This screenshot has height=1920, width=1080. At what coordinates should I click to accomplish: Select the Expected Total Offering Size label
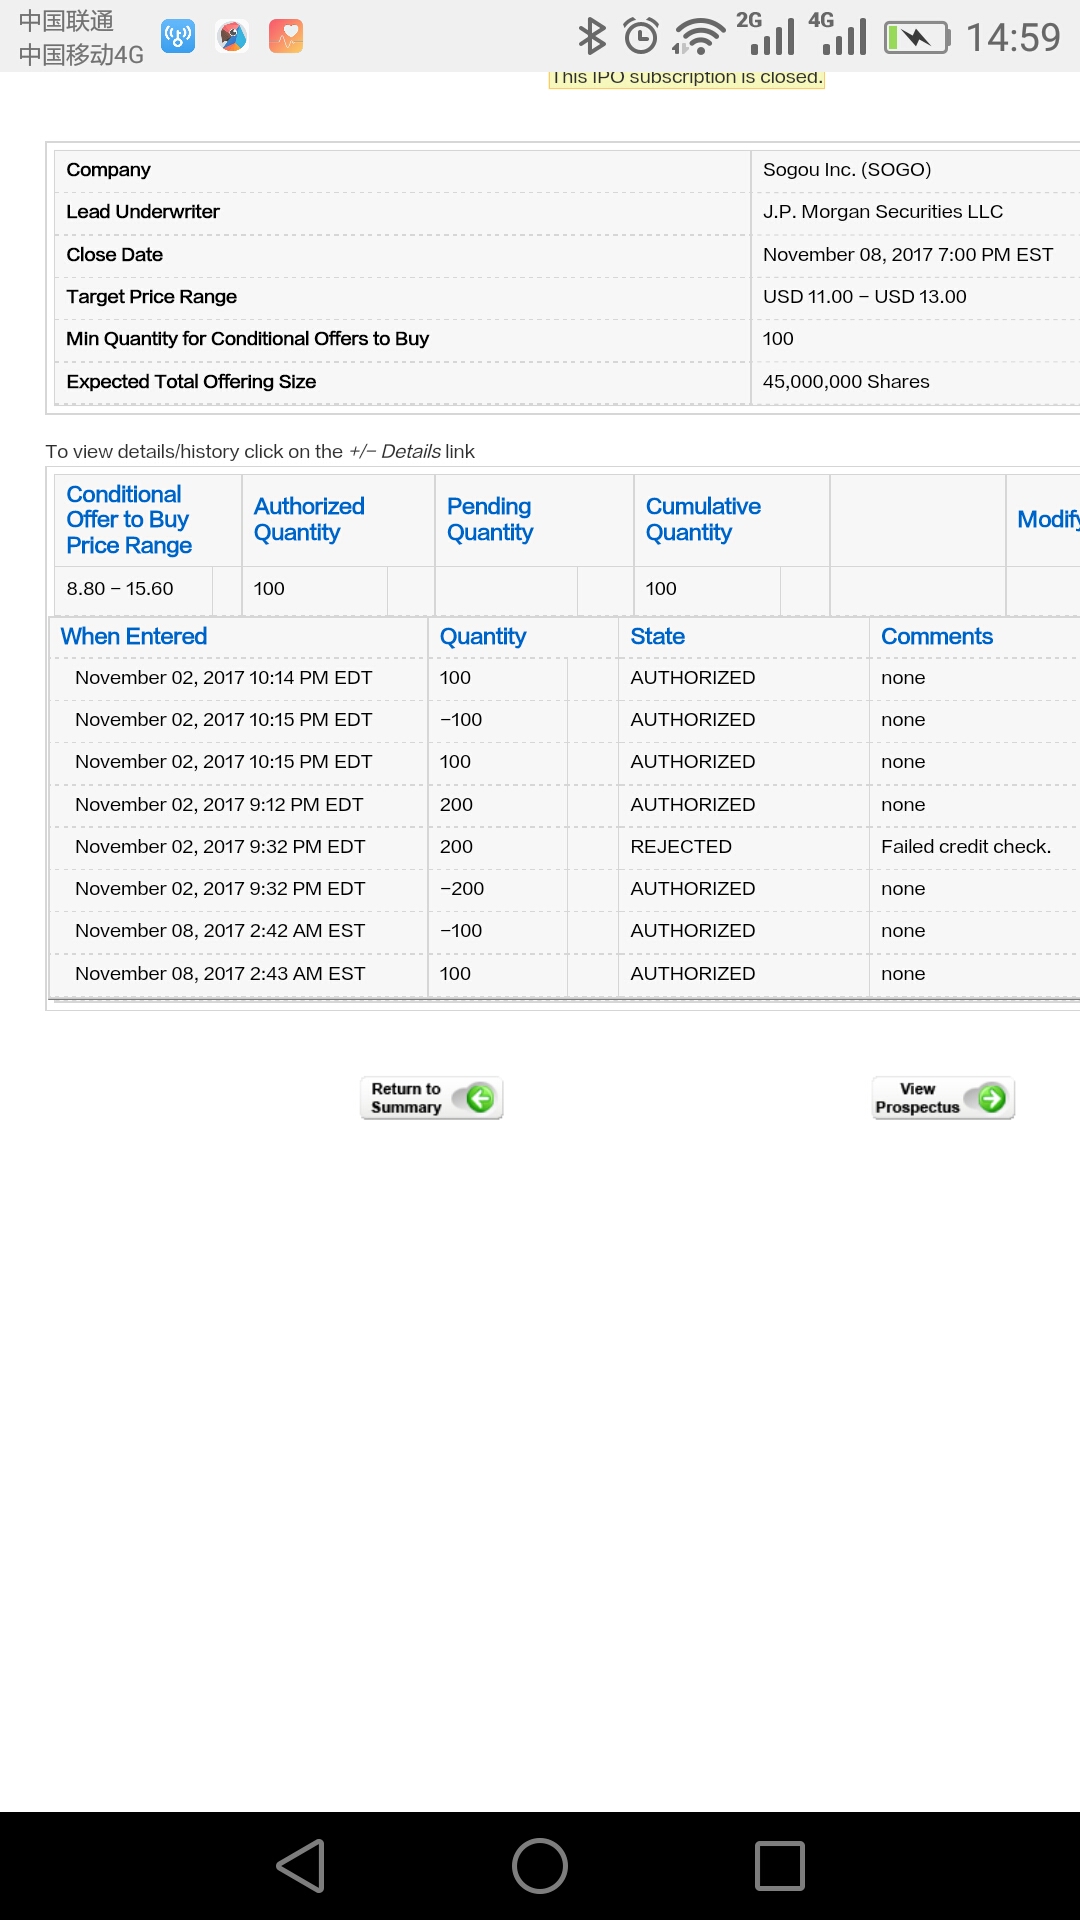191,382
